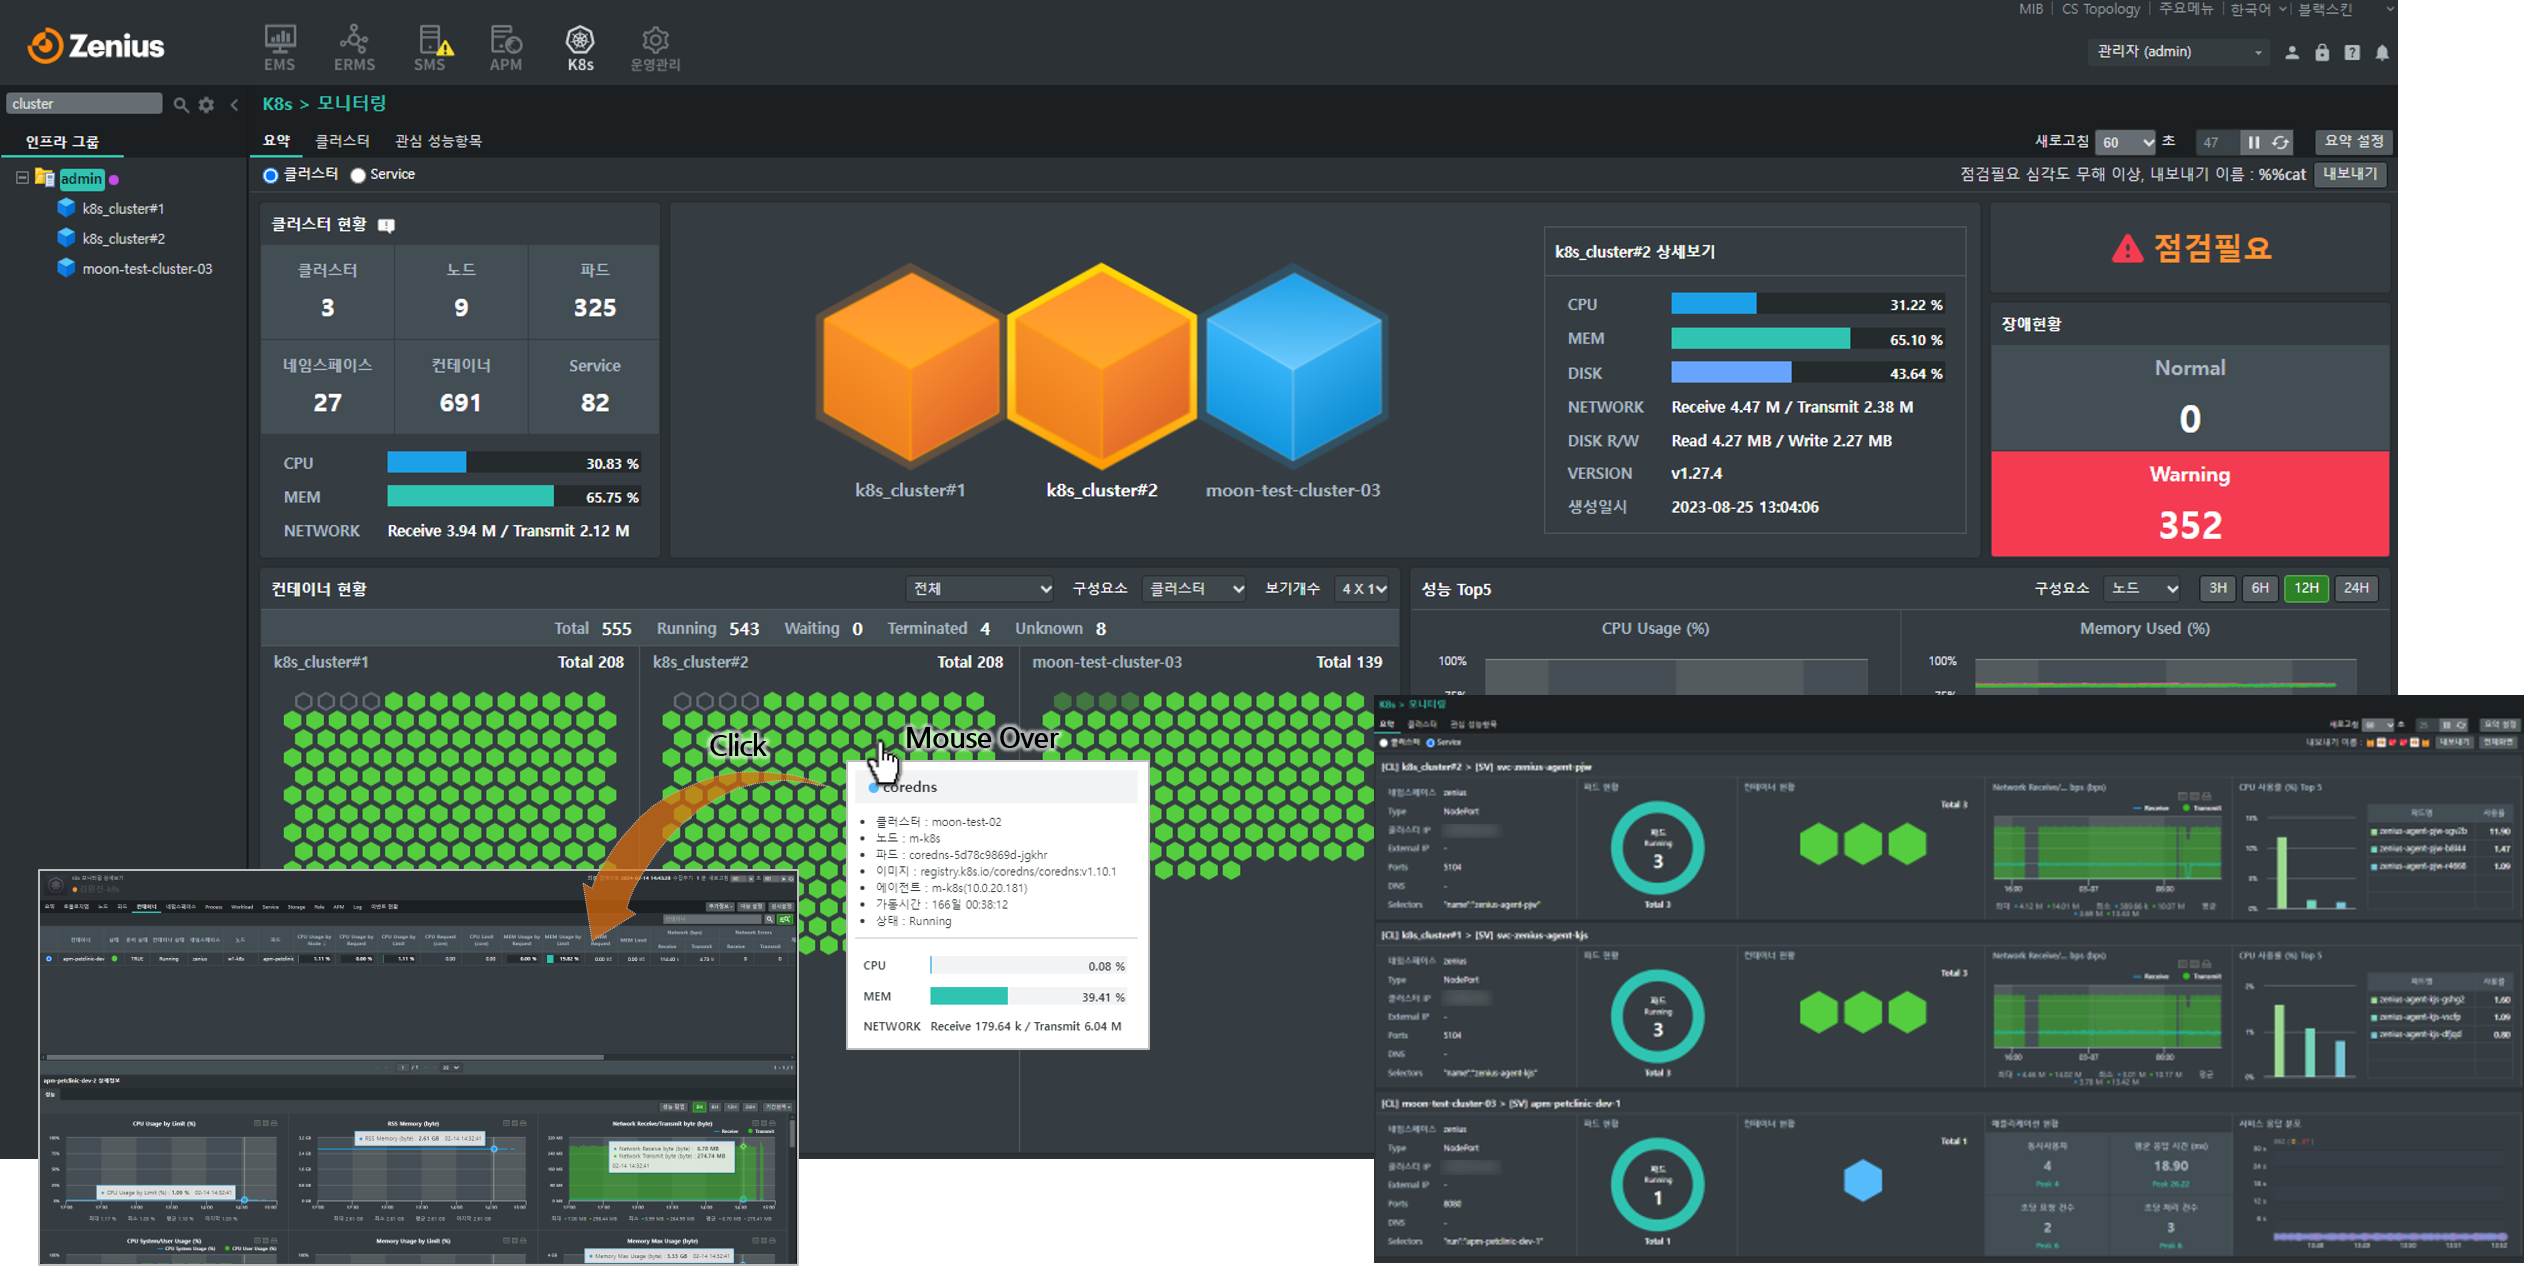Open sidebar settings gear icon
Image resolution: width=2524 pixels, height=1266 pixels.
[206, 104]
